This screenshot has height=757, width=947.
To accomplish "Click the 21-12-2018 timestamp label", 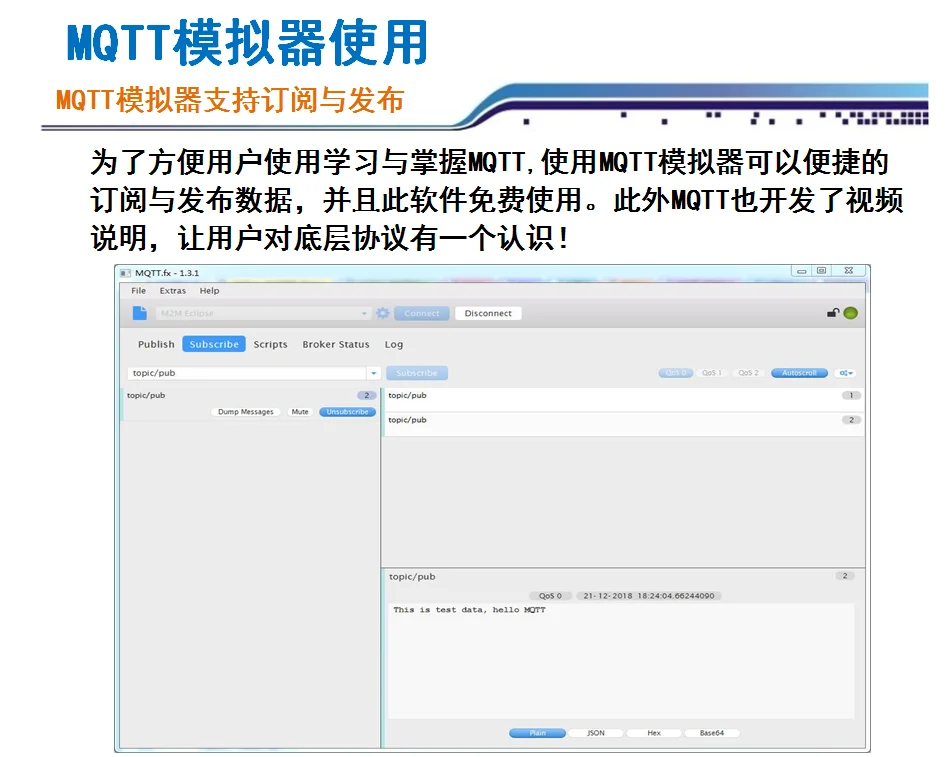I will (x=649, y=596).
